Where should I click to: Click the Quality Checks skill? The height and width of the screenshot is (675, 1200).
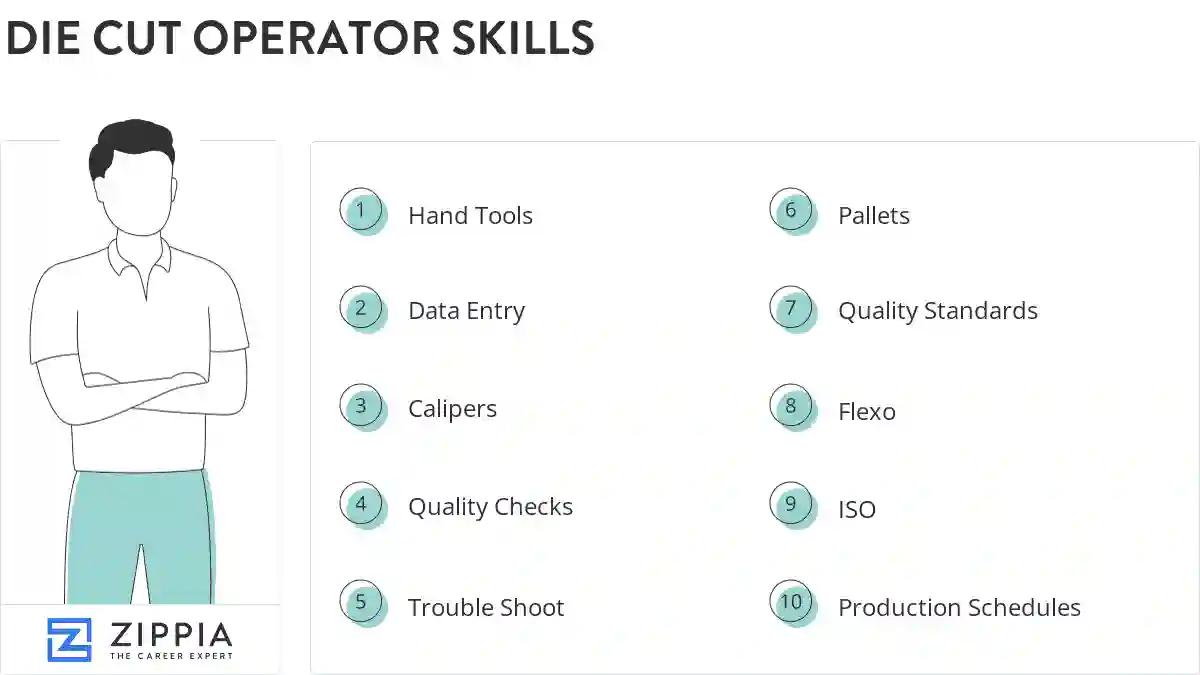click(x=490, y=507)
